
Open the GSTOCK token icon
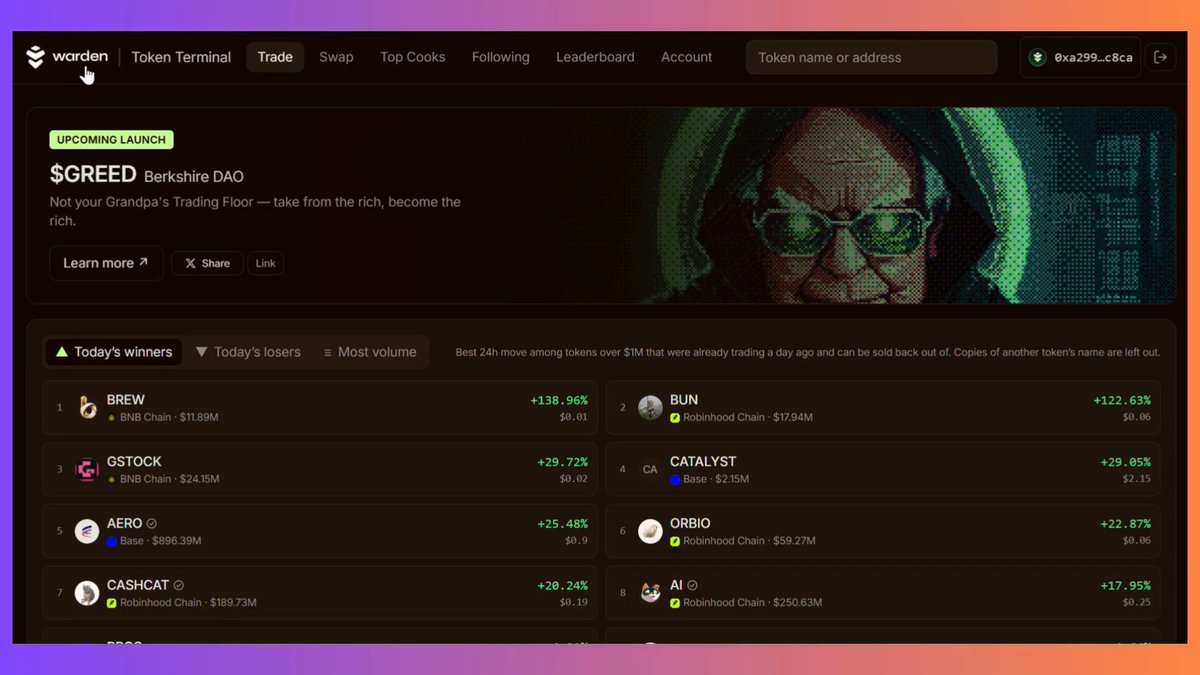(x=88, y=469)
